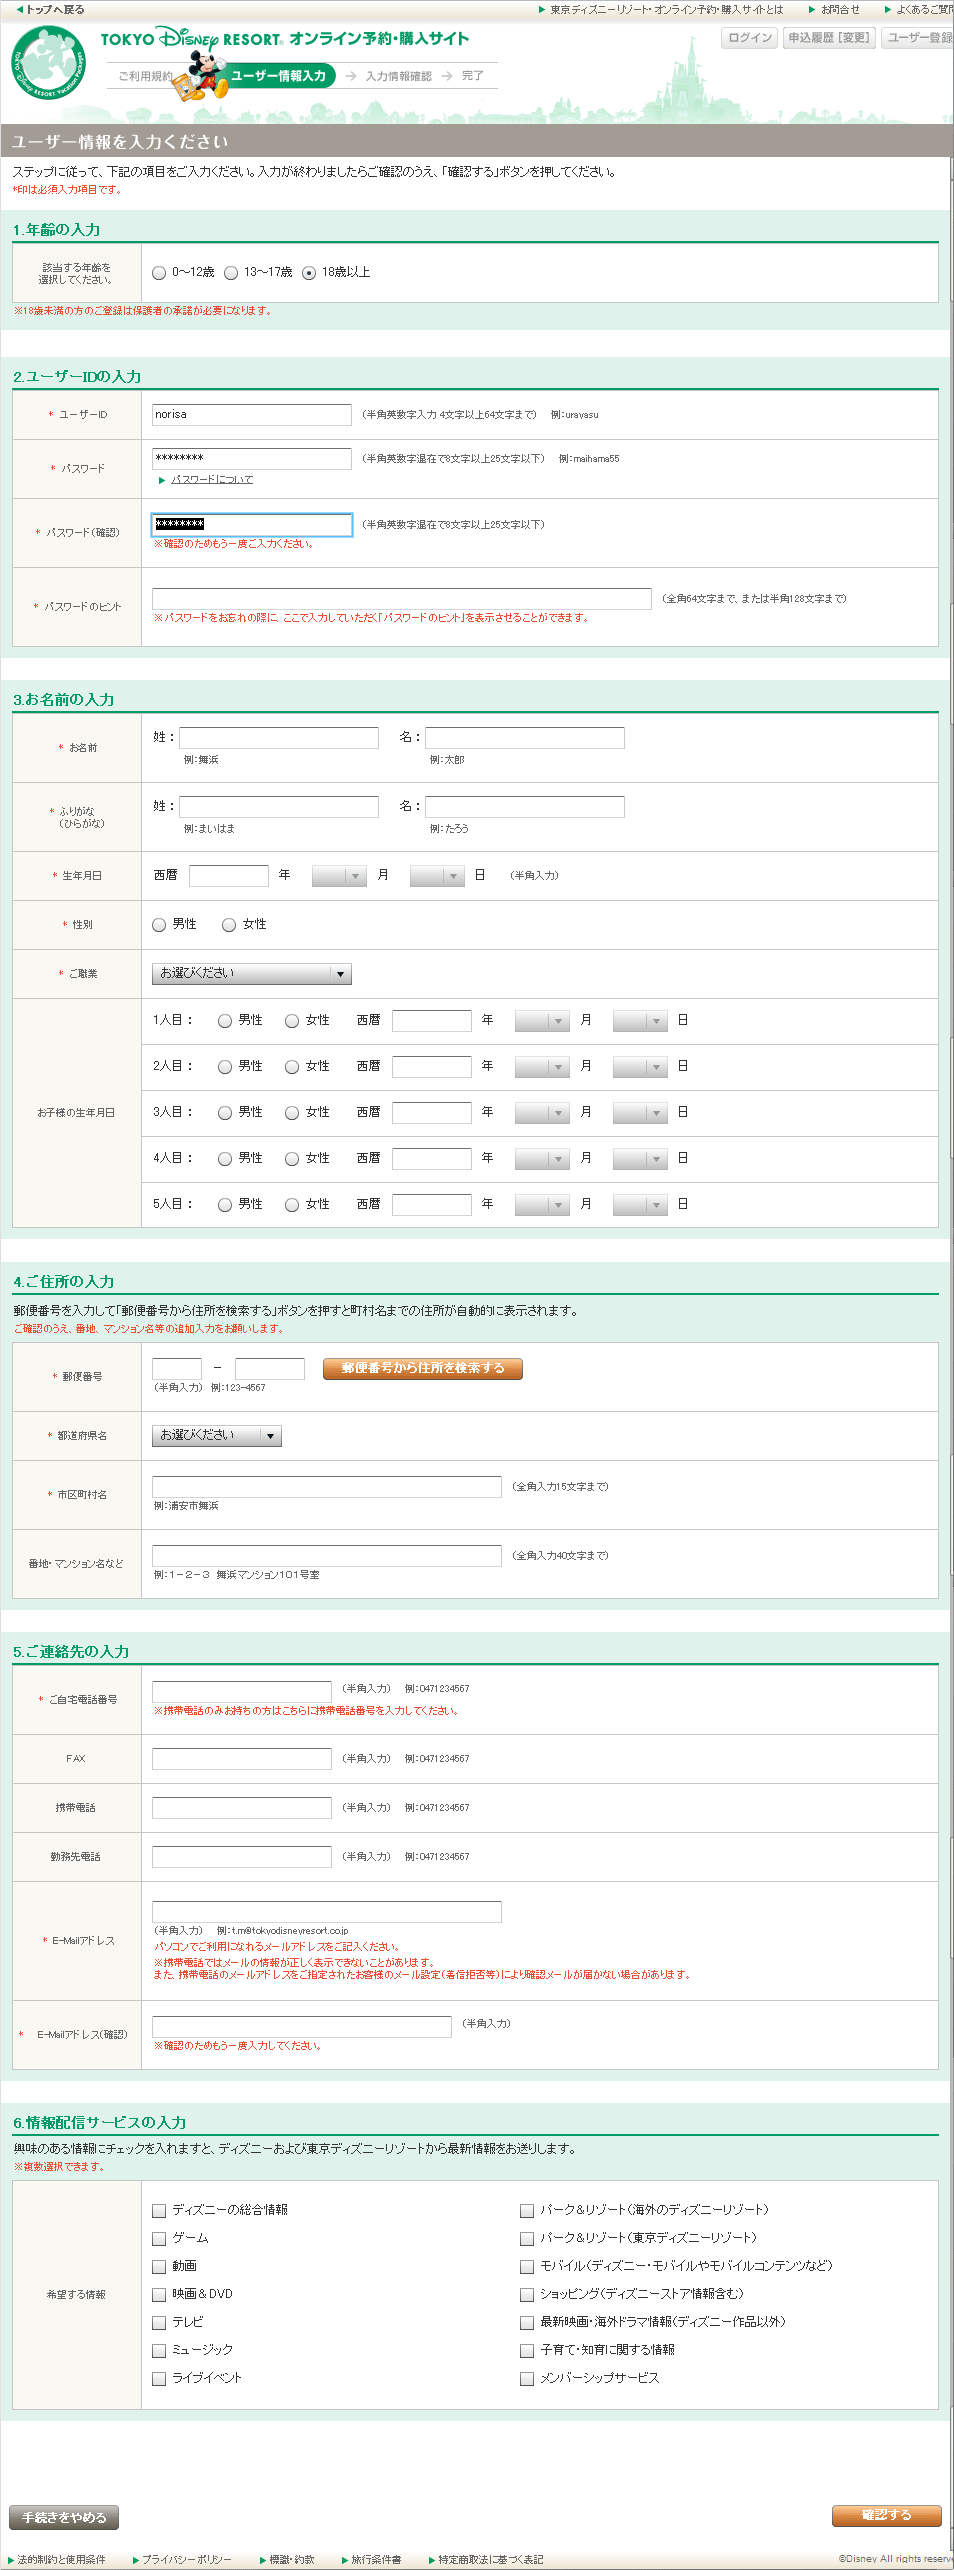Click the トップへ戻る back arrow link
This screenshot has width=954, height=2570.
pos(51,9)
